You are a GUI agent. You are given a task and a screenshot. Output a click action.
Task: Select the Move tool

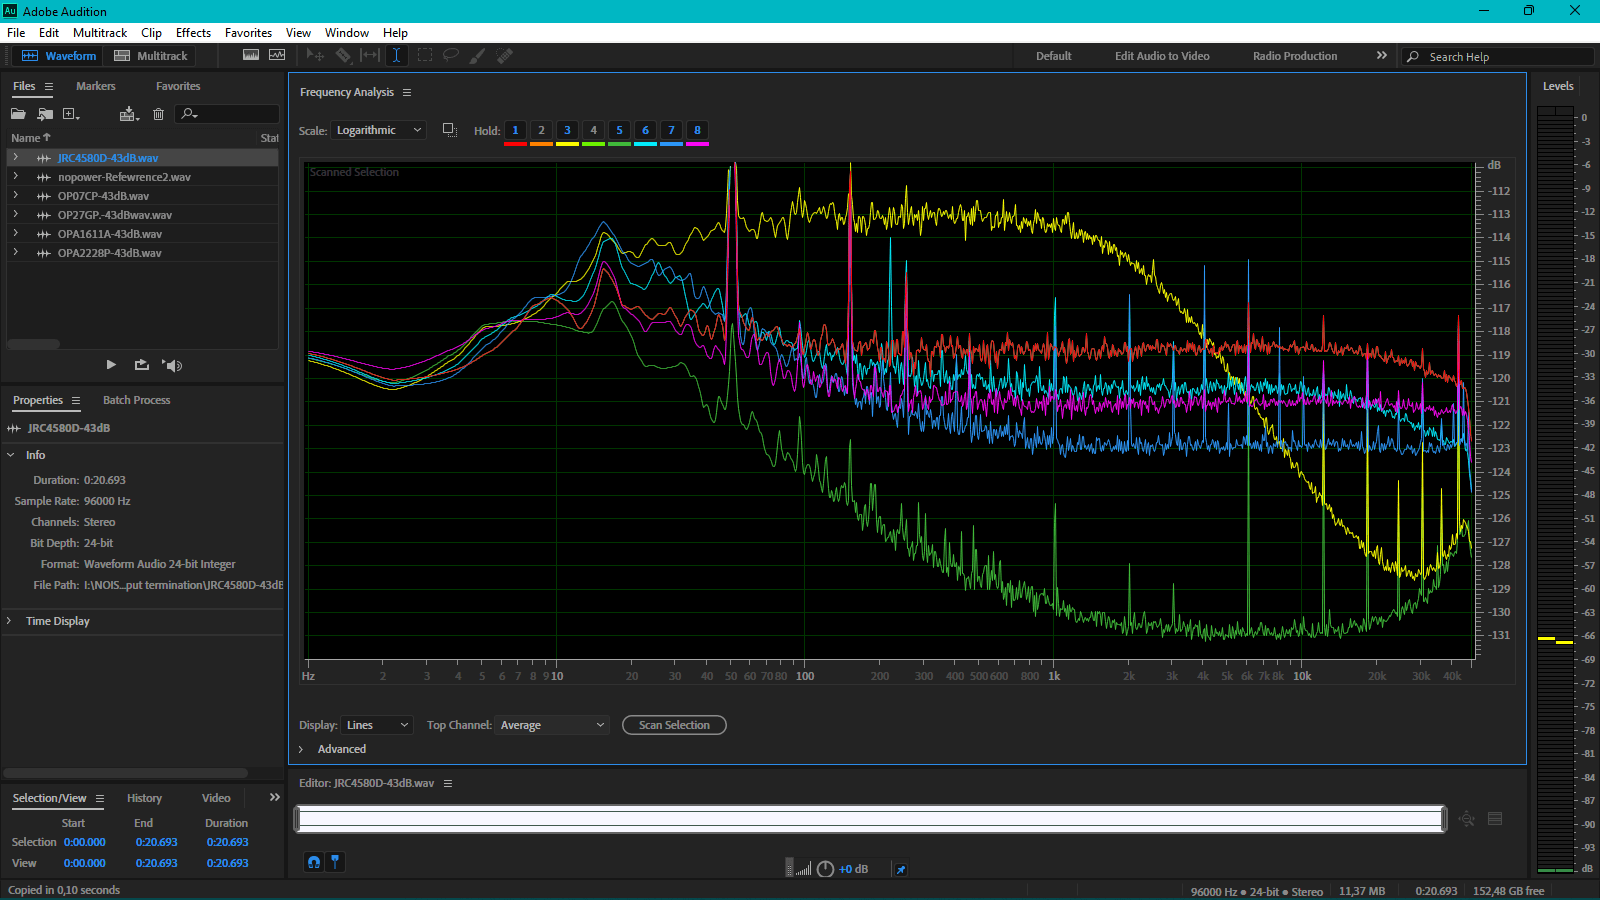pos(315,55)
